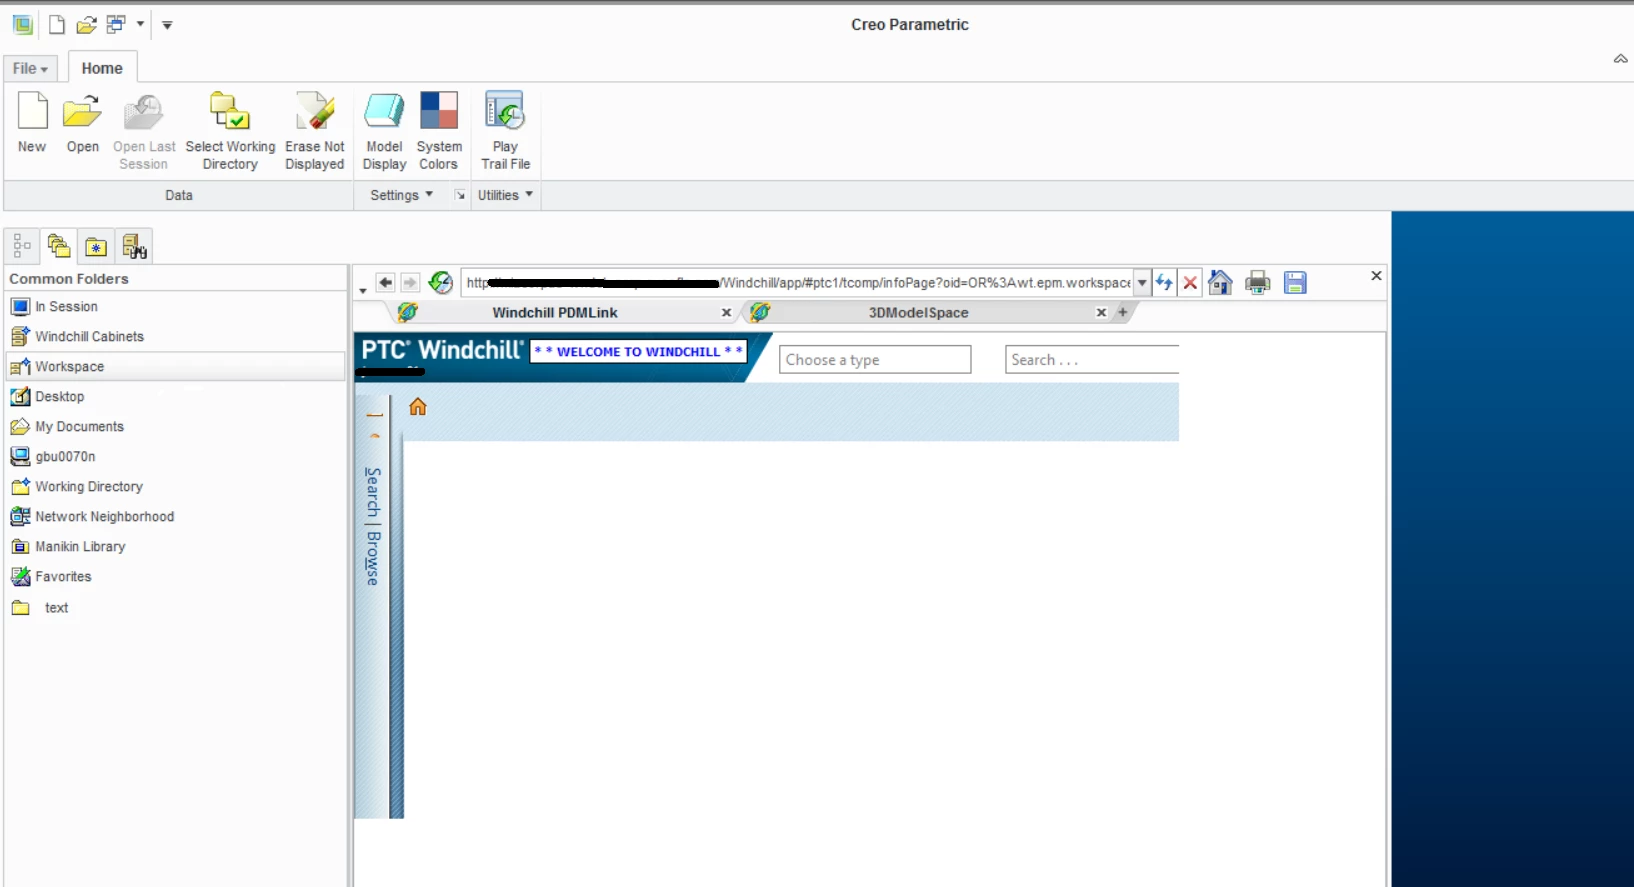Click browser Refresh page icon

(1164, 283)
